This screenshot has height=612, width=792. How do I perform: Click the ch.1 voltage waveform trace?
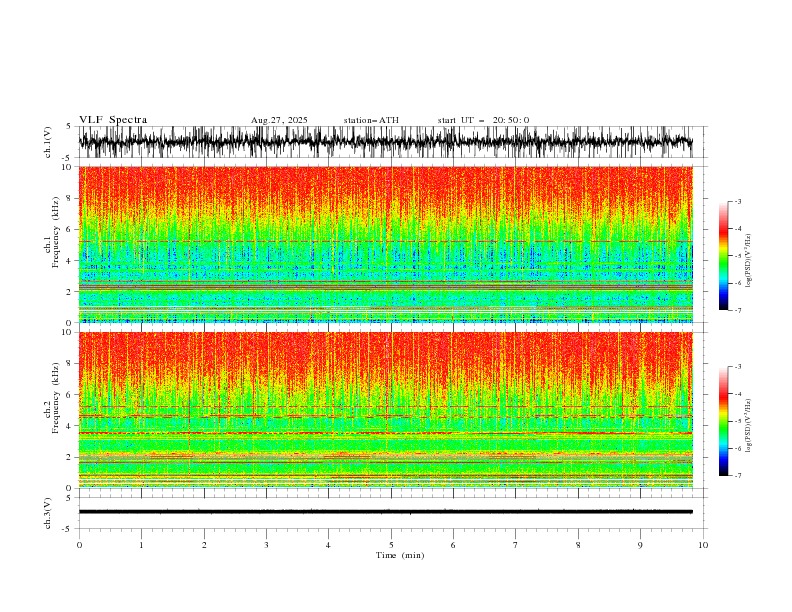coord(385,142)
